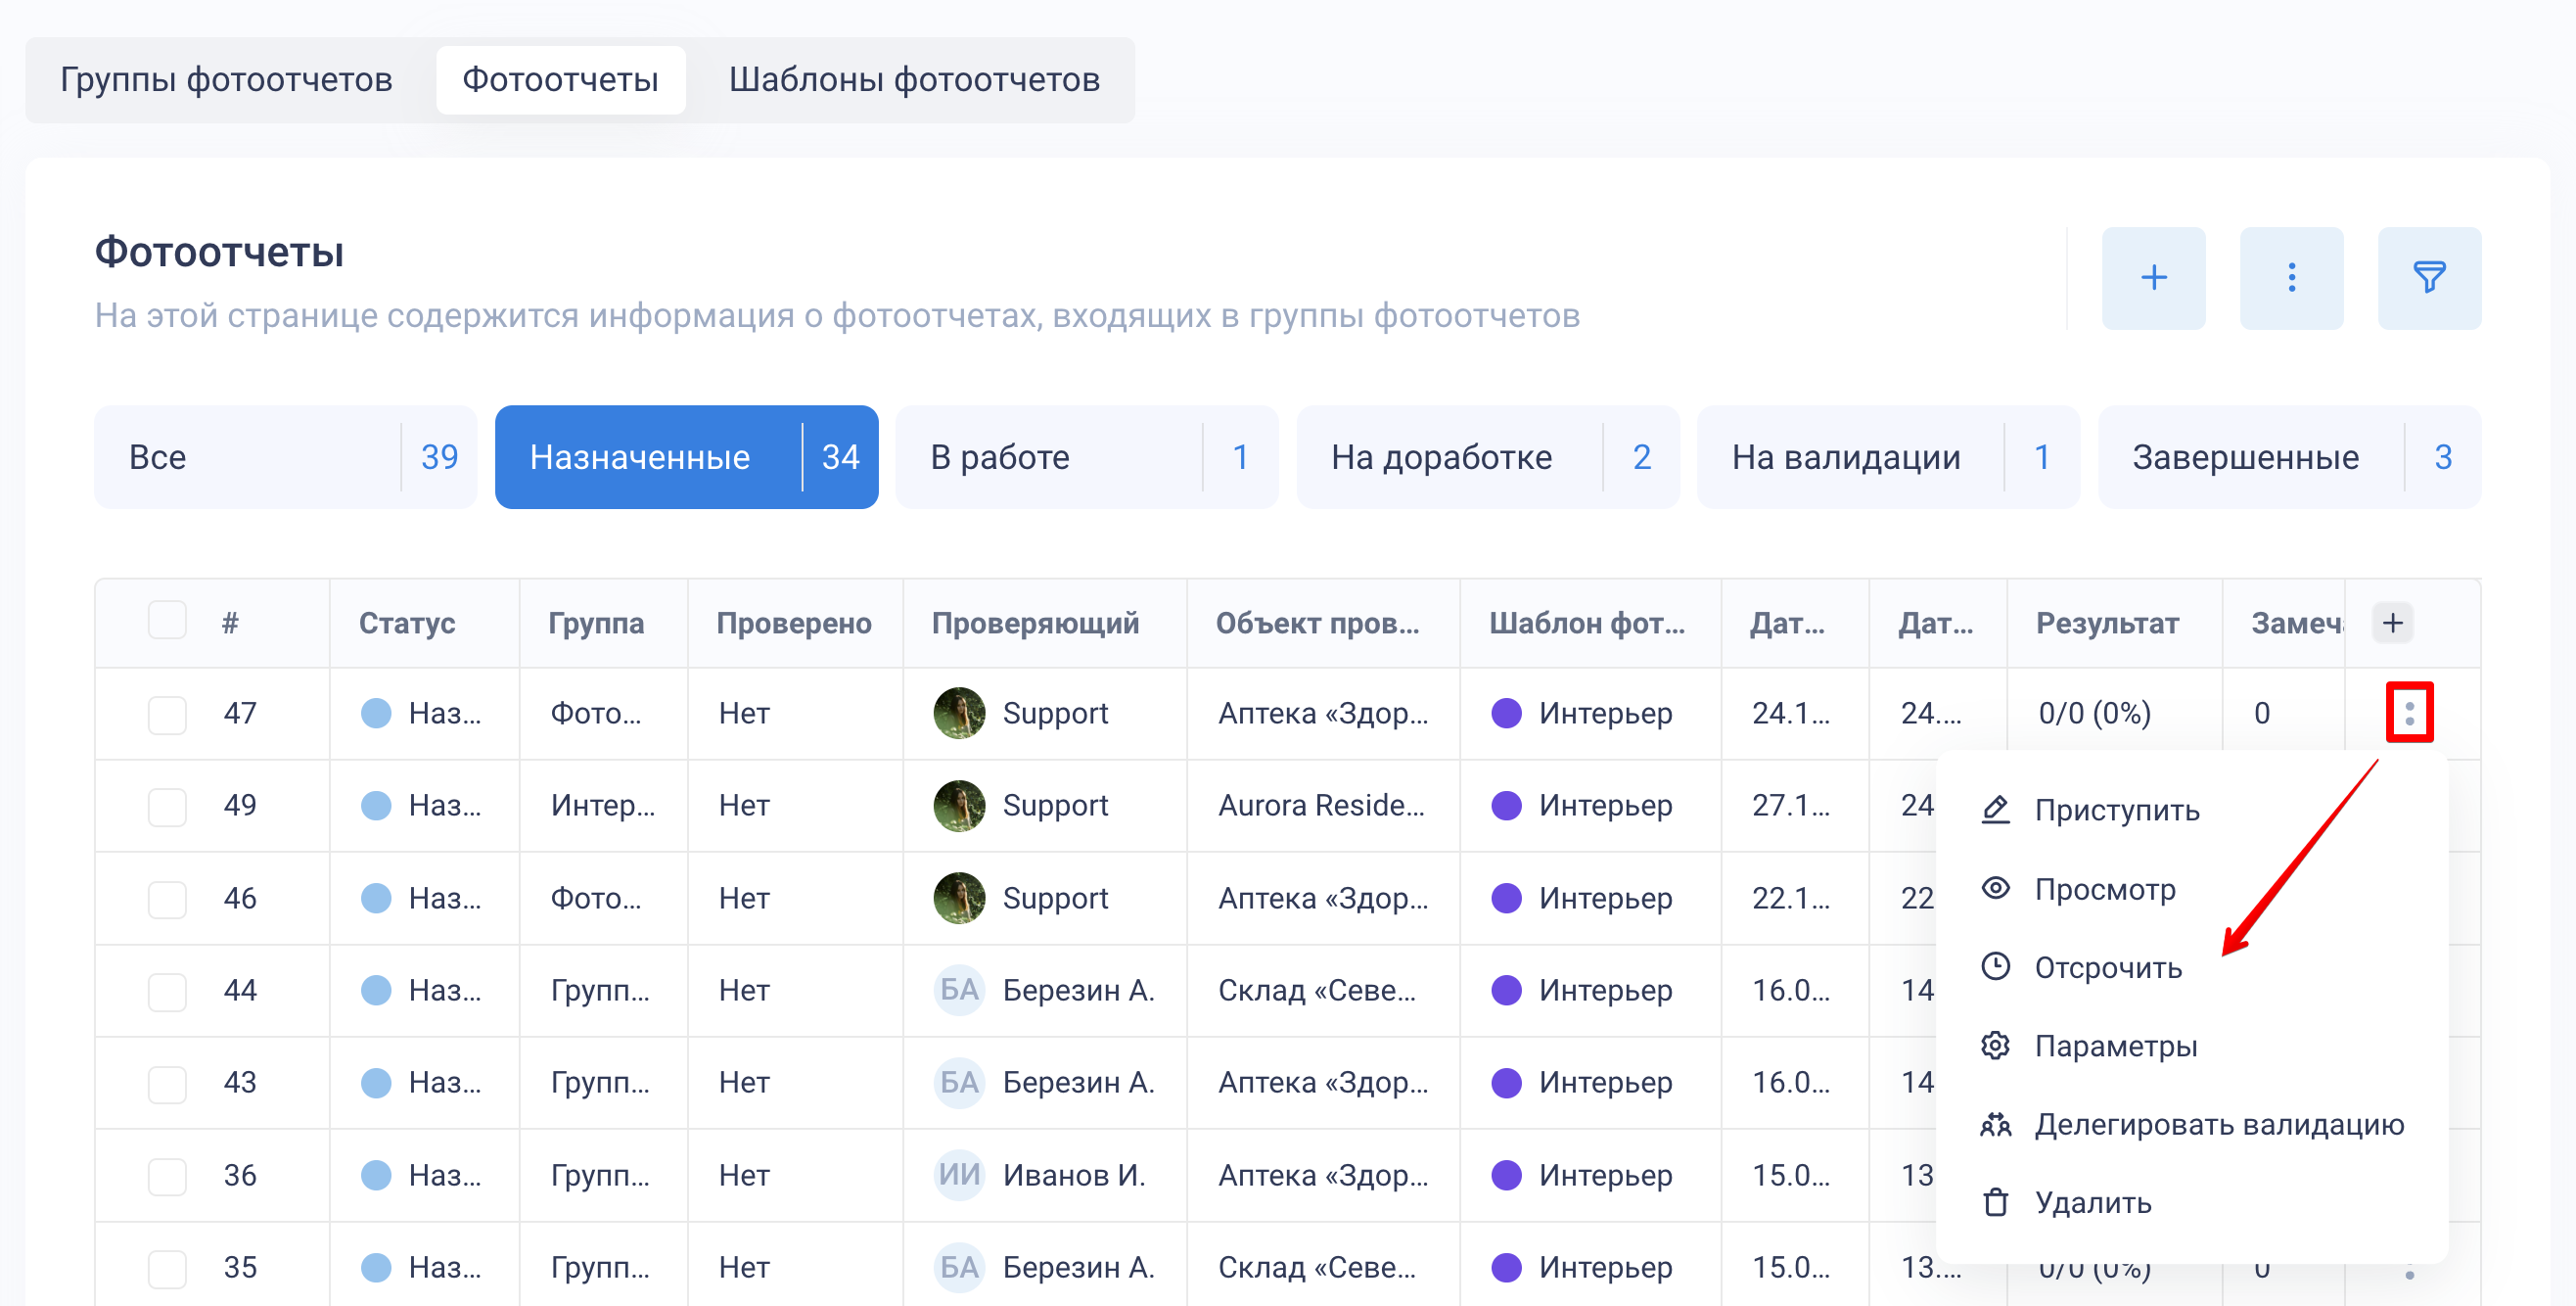The height and width of the screenshot is (1306, 2576).
Task: Click the add column plus icon
Action: pos(2391,623)
